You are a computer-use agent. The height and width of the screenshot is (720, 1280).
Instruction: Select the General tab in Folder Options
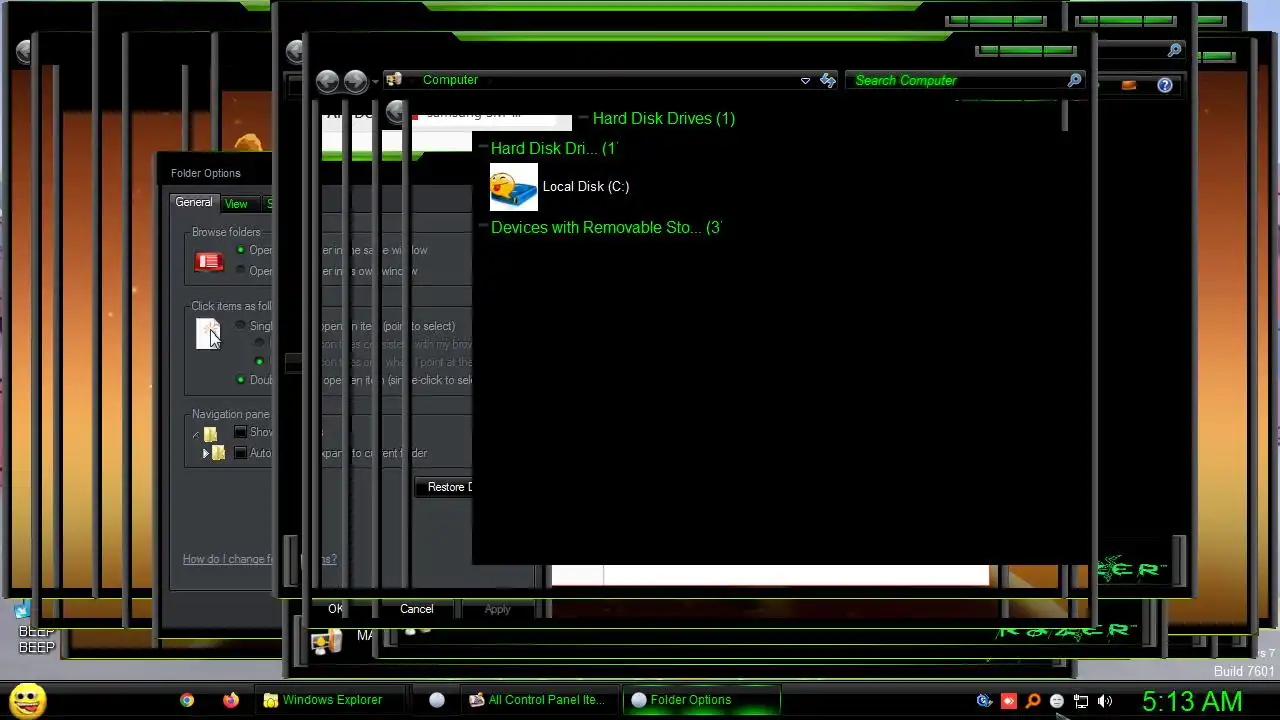point(194,202)
